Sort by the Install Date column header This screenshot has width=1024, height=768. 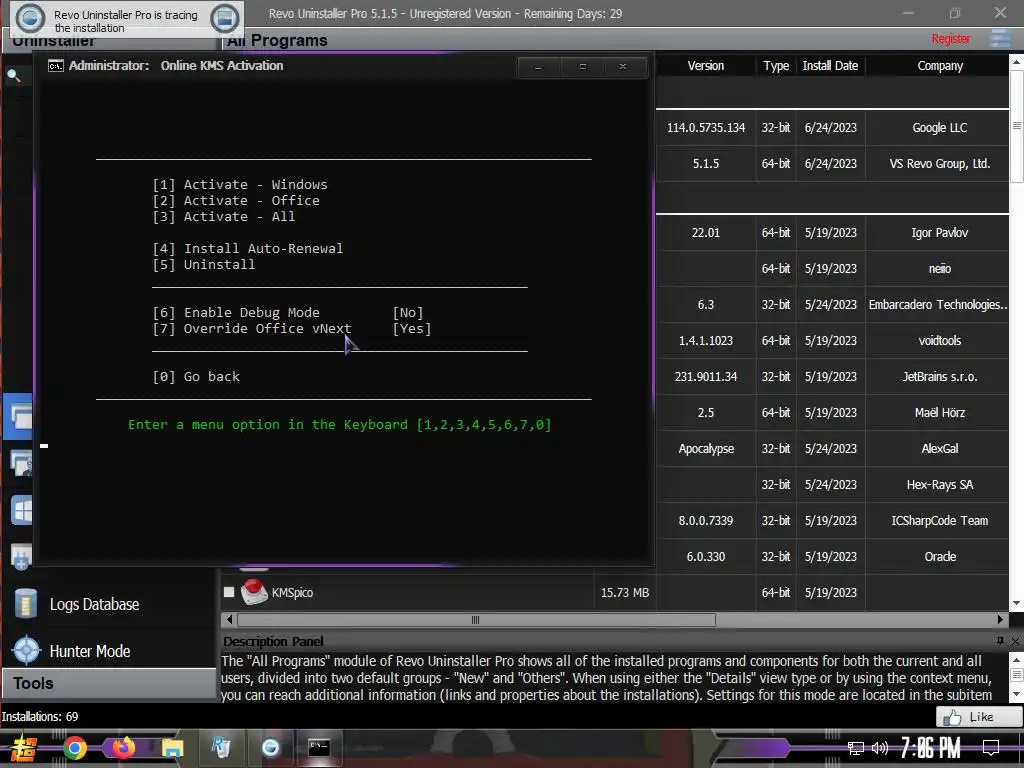(x=830, y=66)
